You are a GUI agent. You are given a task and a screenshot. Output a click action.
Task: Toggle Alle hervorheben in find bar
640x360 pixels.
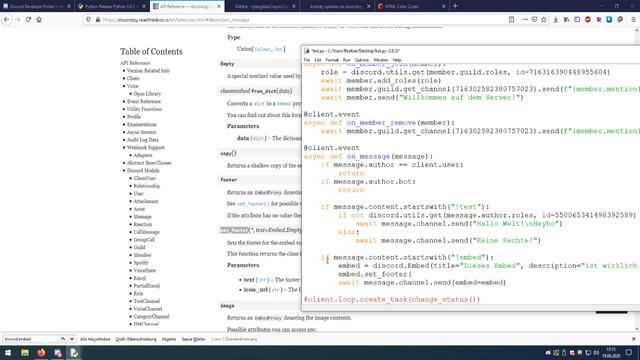click(x=95, y=339)
